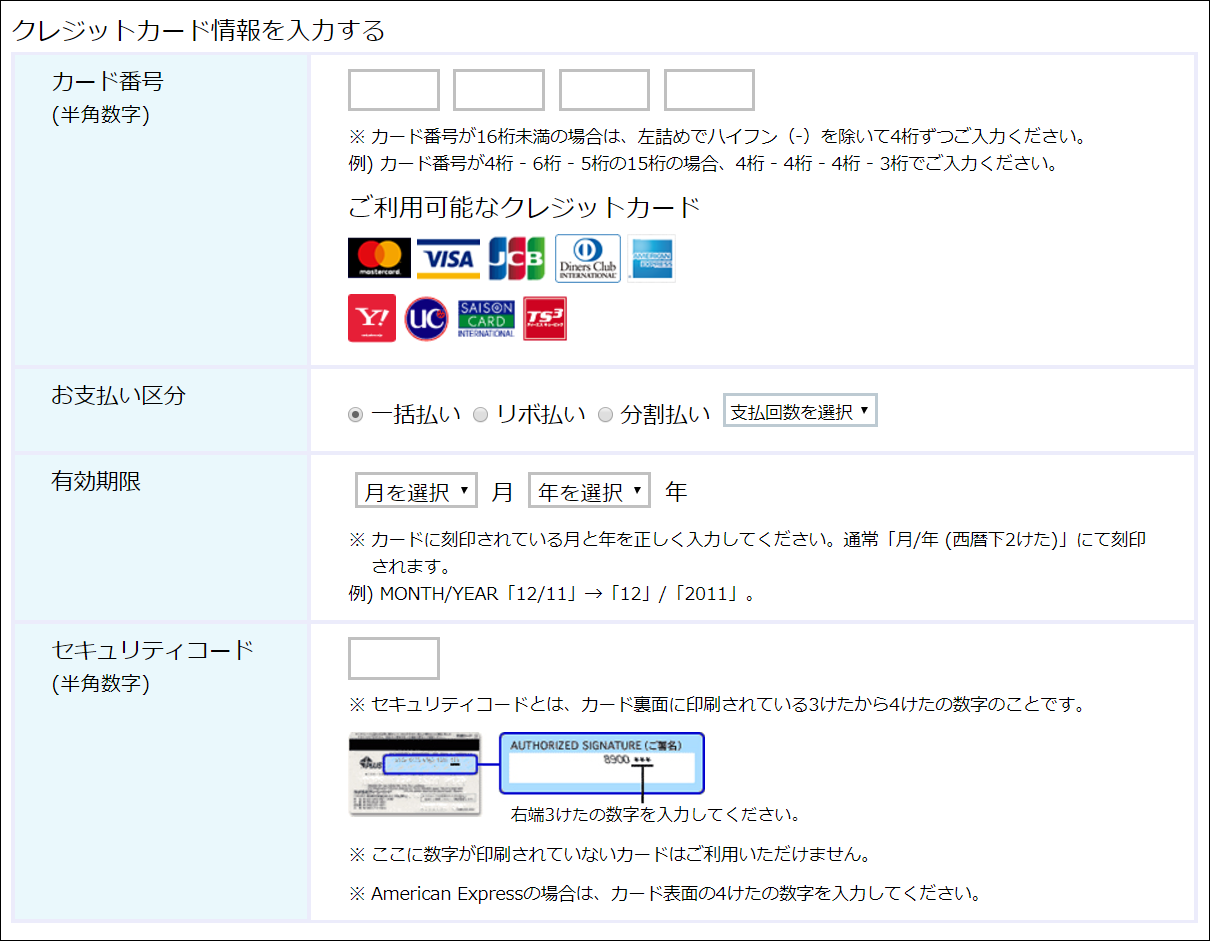The image size is (1210, 941).
Task: Select the 一括払い radio button
Action: (356, 415)
